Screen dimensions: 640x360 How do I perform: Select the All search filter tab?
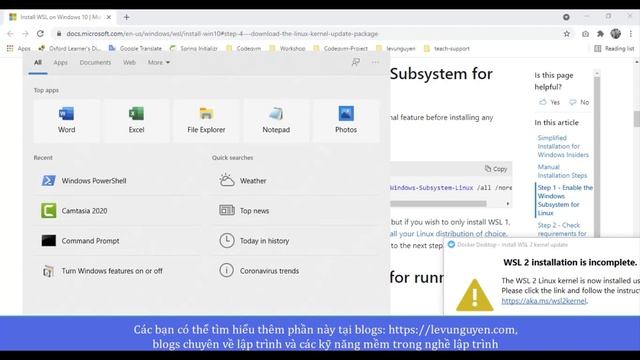click(x=38, y=62)
